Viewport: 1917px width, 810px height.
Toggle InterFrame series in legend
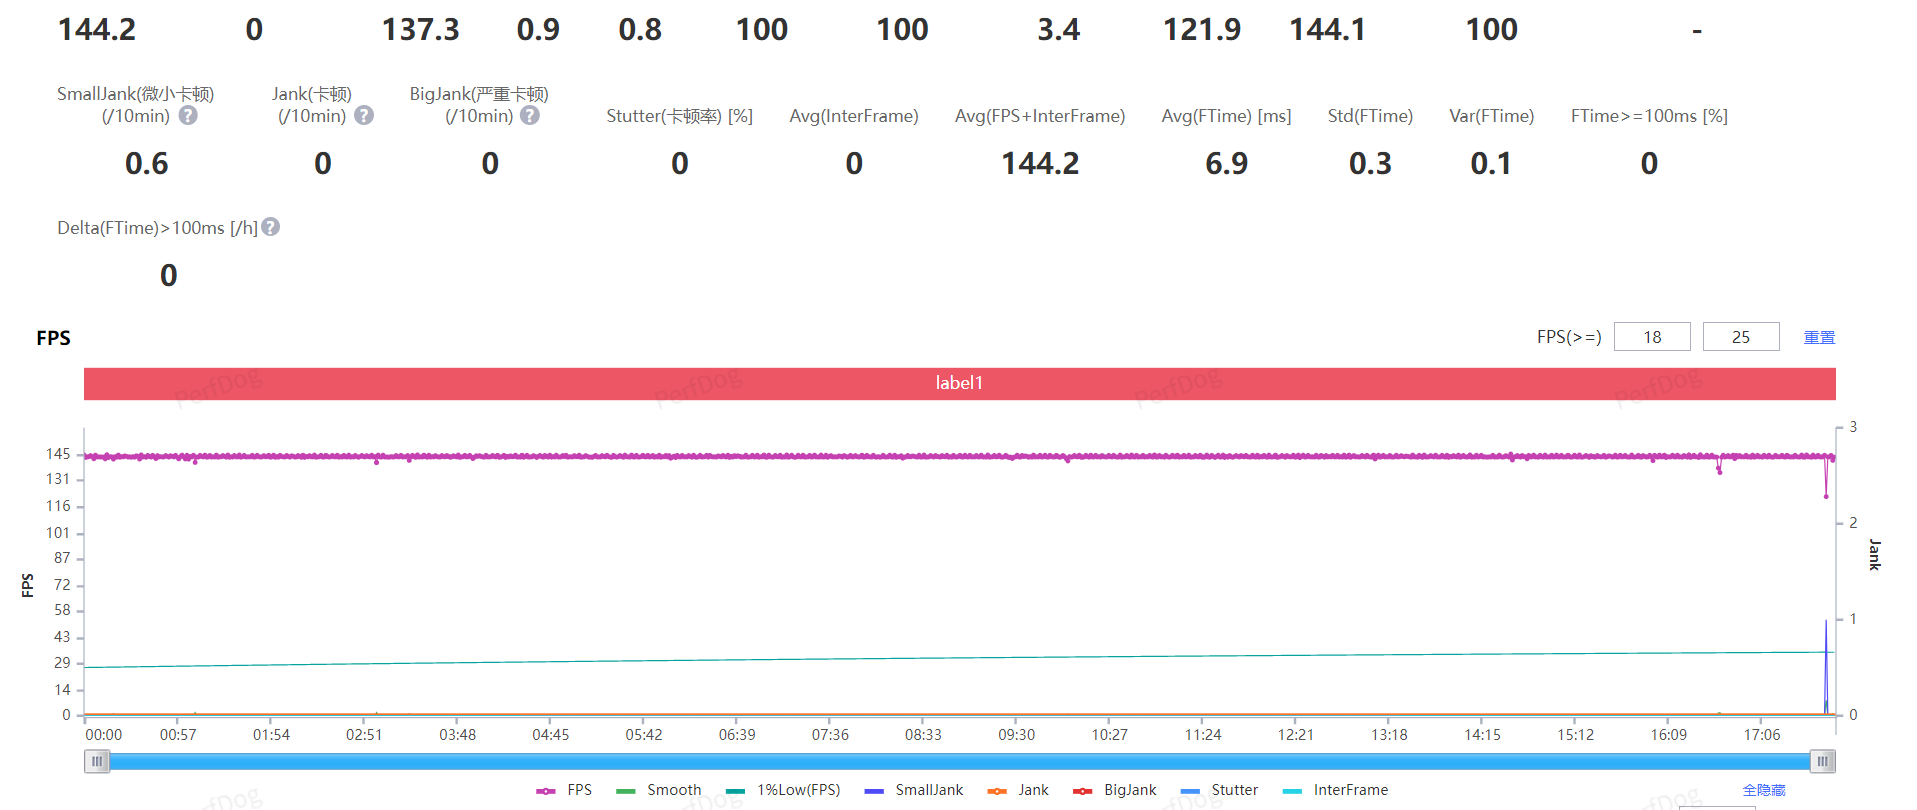coord(1336,790)
